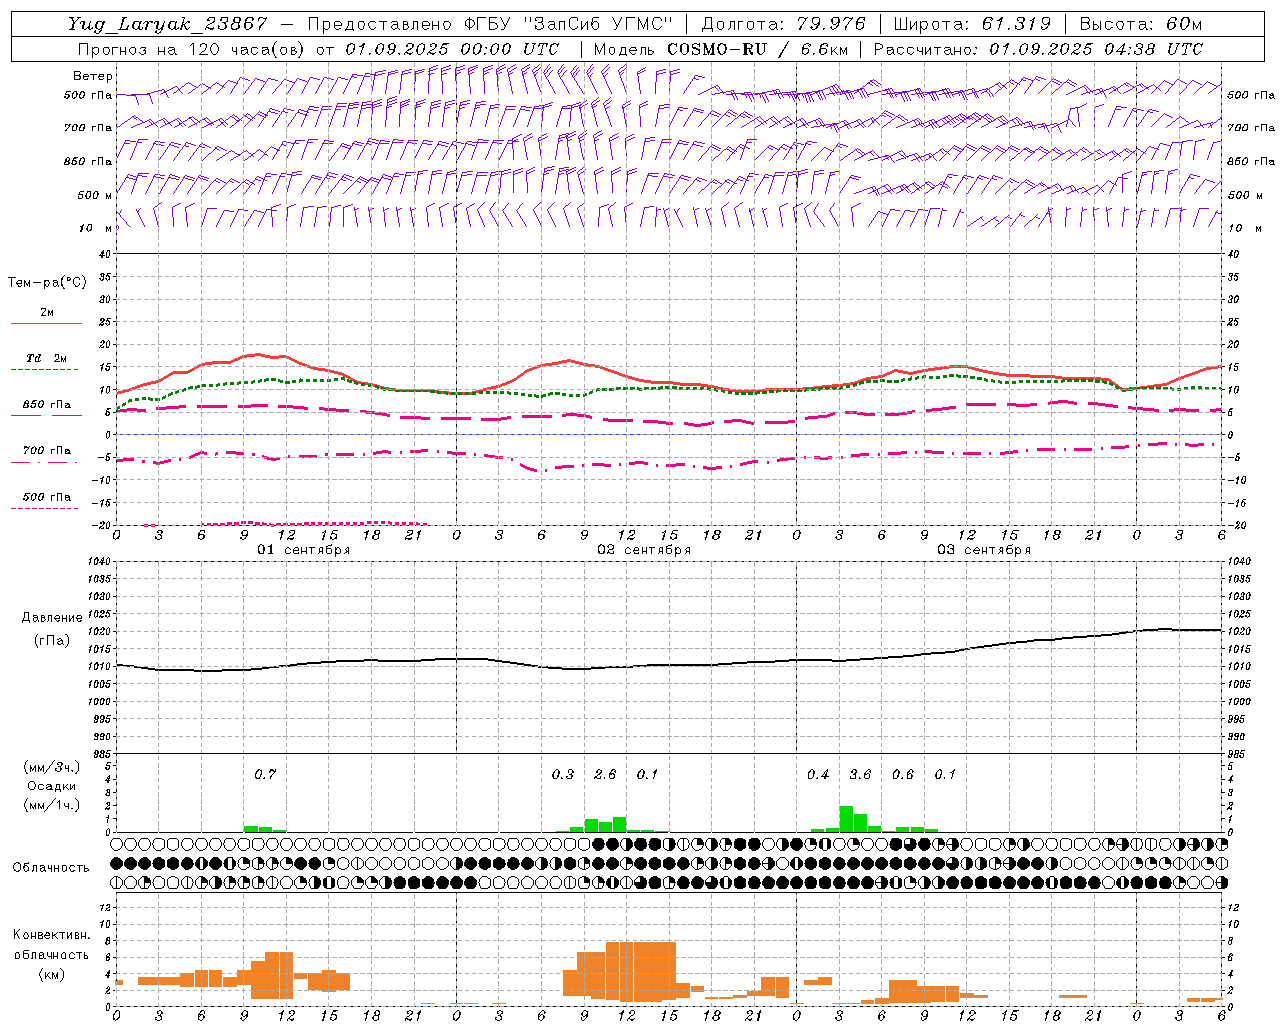Click the (км) unit under convective облачность
1280x1024 pixels.
pos(51,974)
